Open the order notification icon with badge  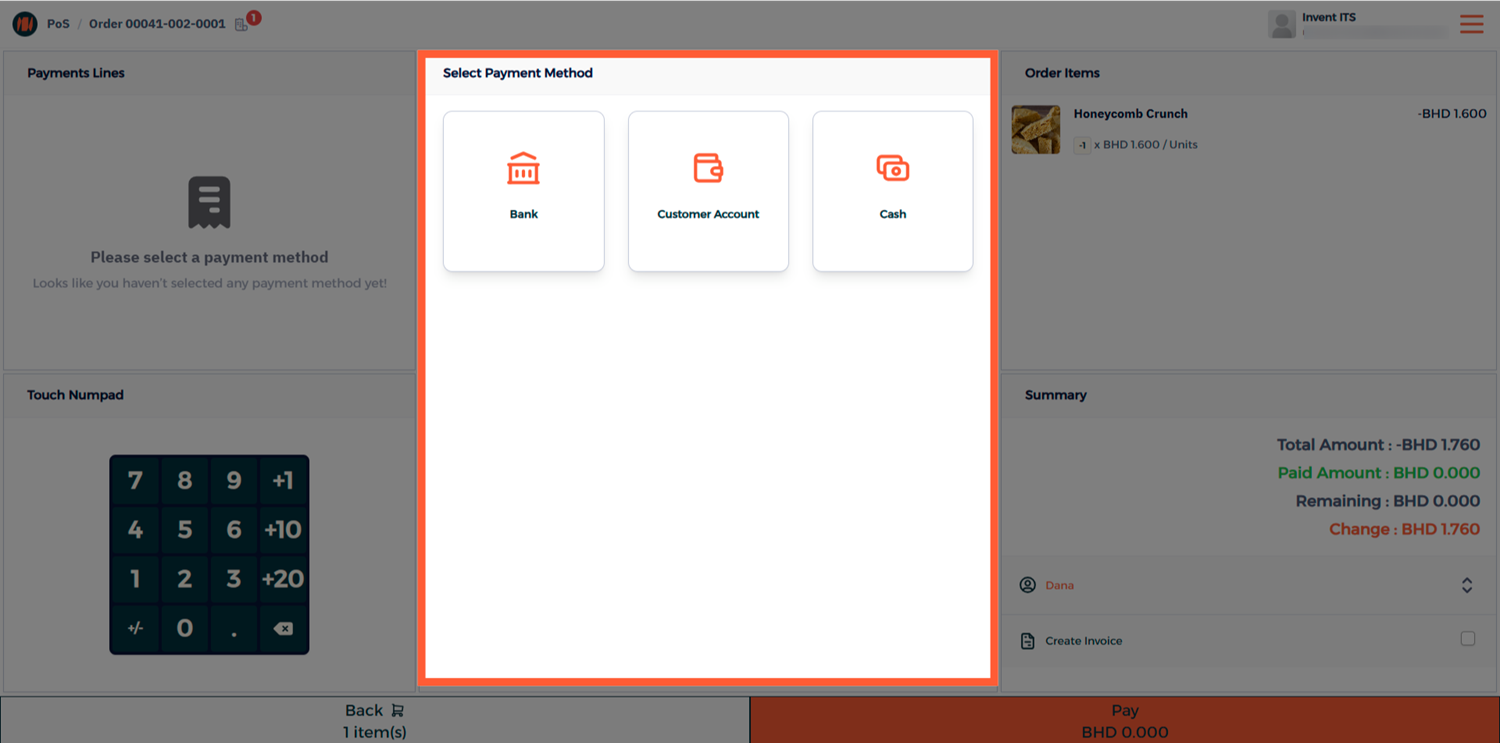tap(243, 24)
